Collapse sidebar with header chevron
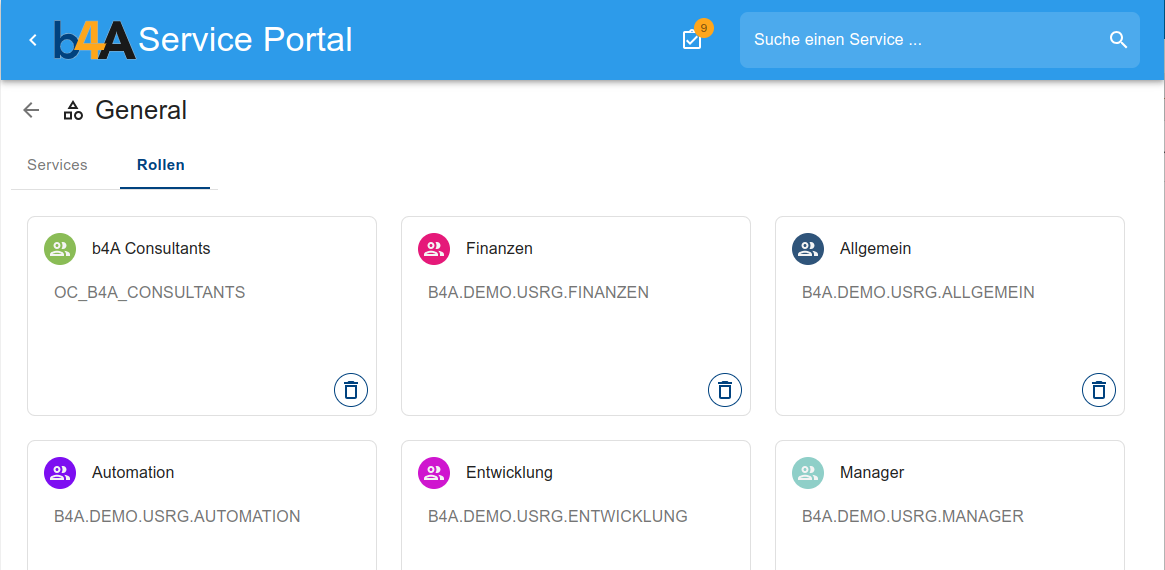 33,40
